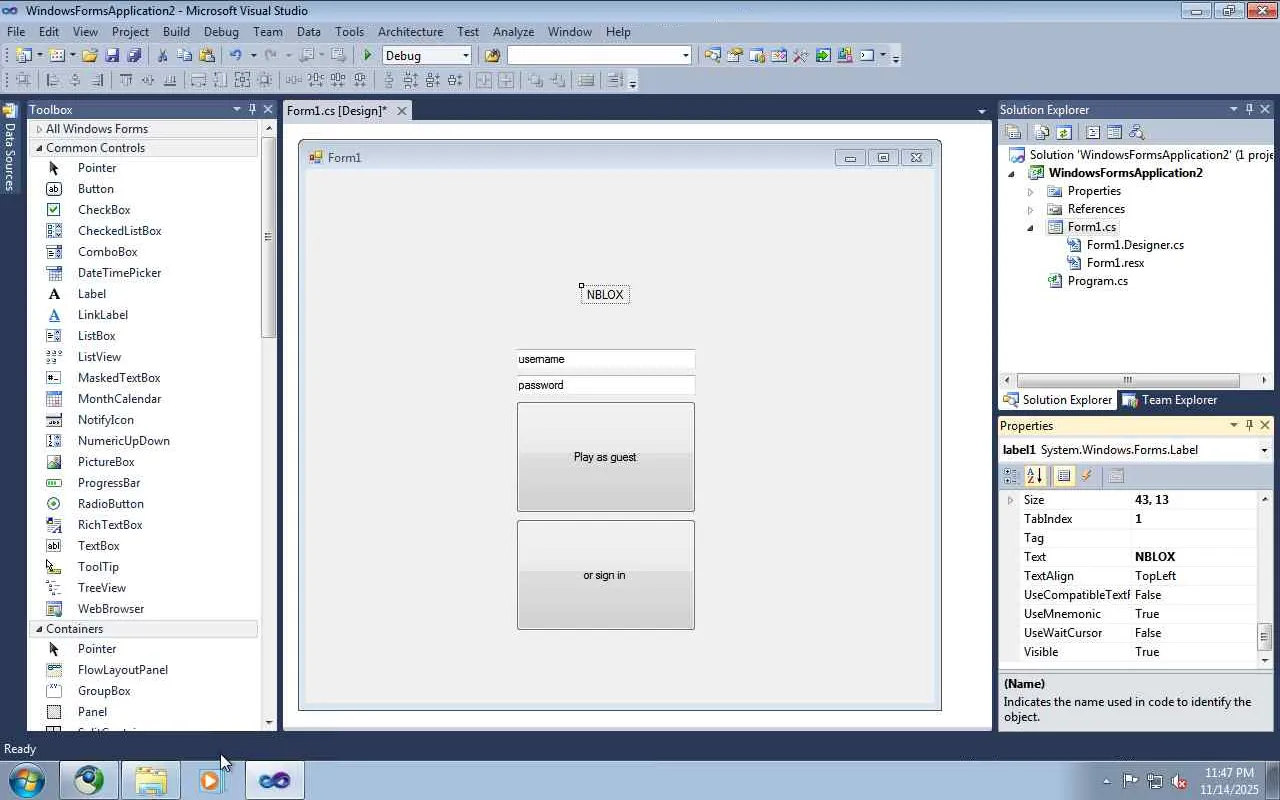This screenshot has height=800, width=1280.
Task: Click the Toolbox wrench icon in the standard toolbar
Action: [801, 56]
